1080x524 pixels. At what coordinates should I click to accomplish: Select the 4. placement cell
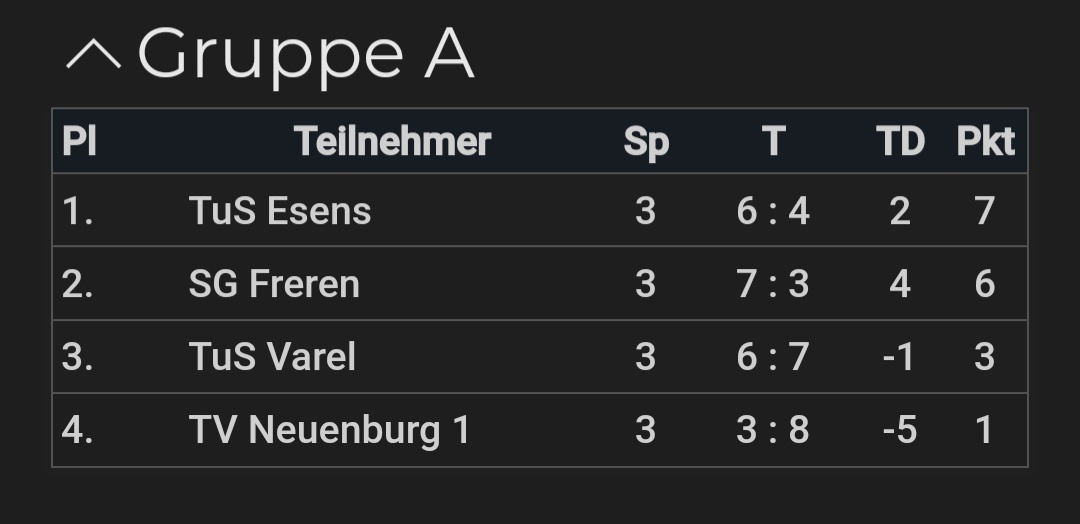(x=77, y=430)
